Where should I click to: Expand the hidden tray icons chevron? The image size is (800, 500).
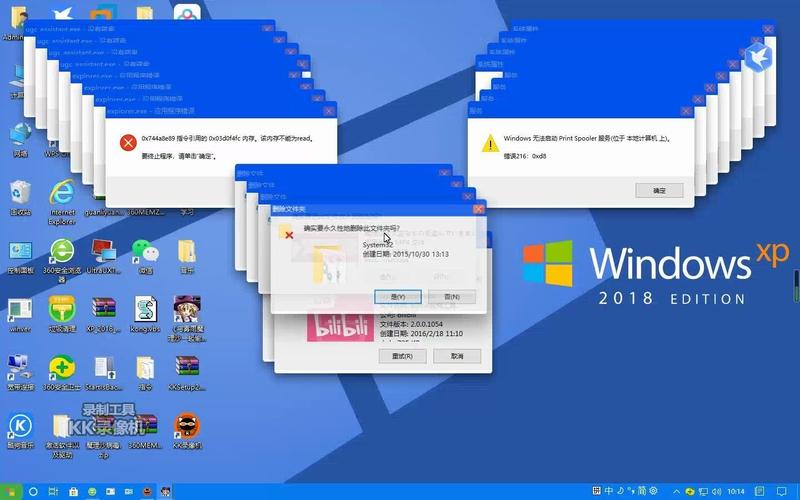point(677,492)
